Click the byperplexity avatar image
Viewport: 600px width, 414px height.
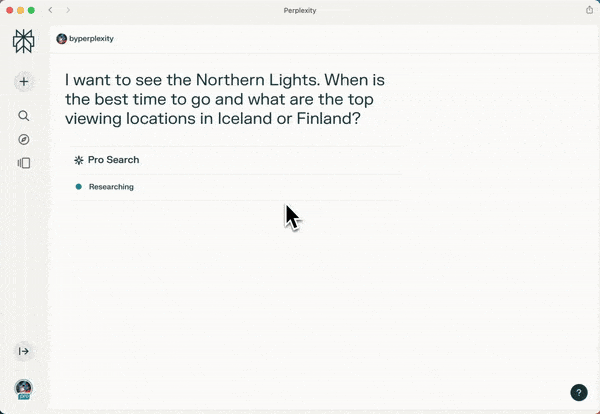click(61, 39)
